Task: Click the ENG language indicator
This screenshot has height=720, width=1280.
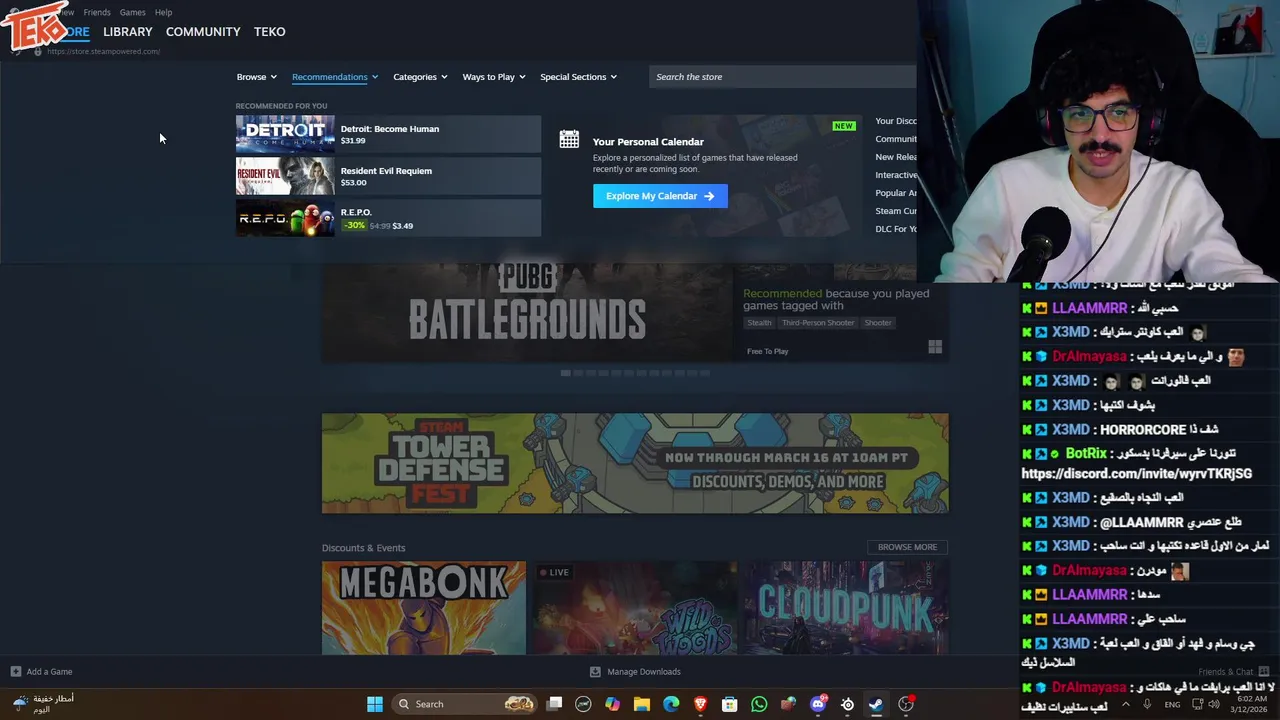Action: (1172, 704)
